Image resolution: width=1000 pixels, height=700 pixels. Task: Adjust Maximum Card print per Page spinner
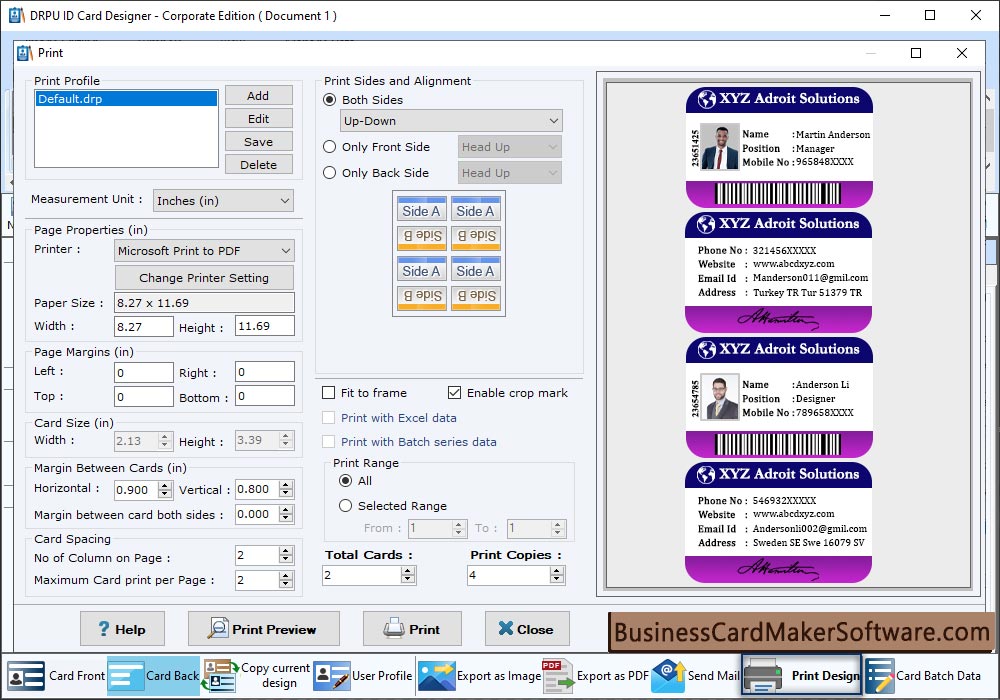click(286, 580)
